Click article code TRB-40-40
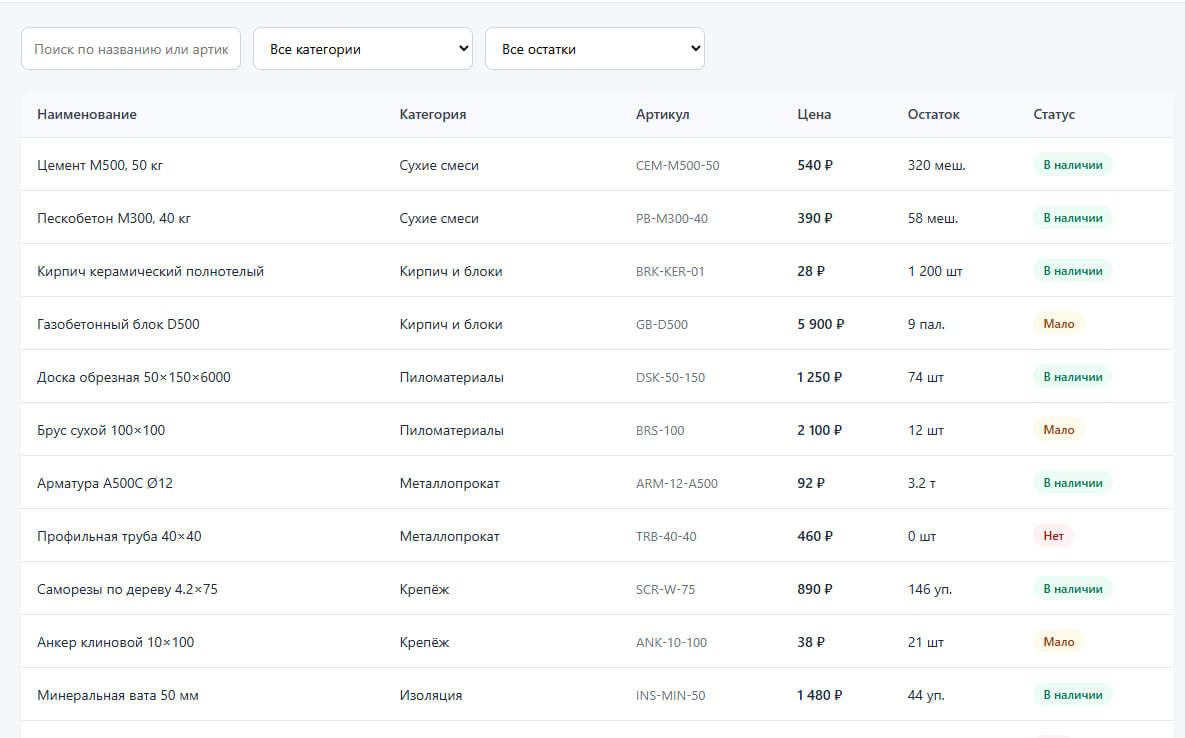Screen dimensions: 1185x738 point(666,536)
